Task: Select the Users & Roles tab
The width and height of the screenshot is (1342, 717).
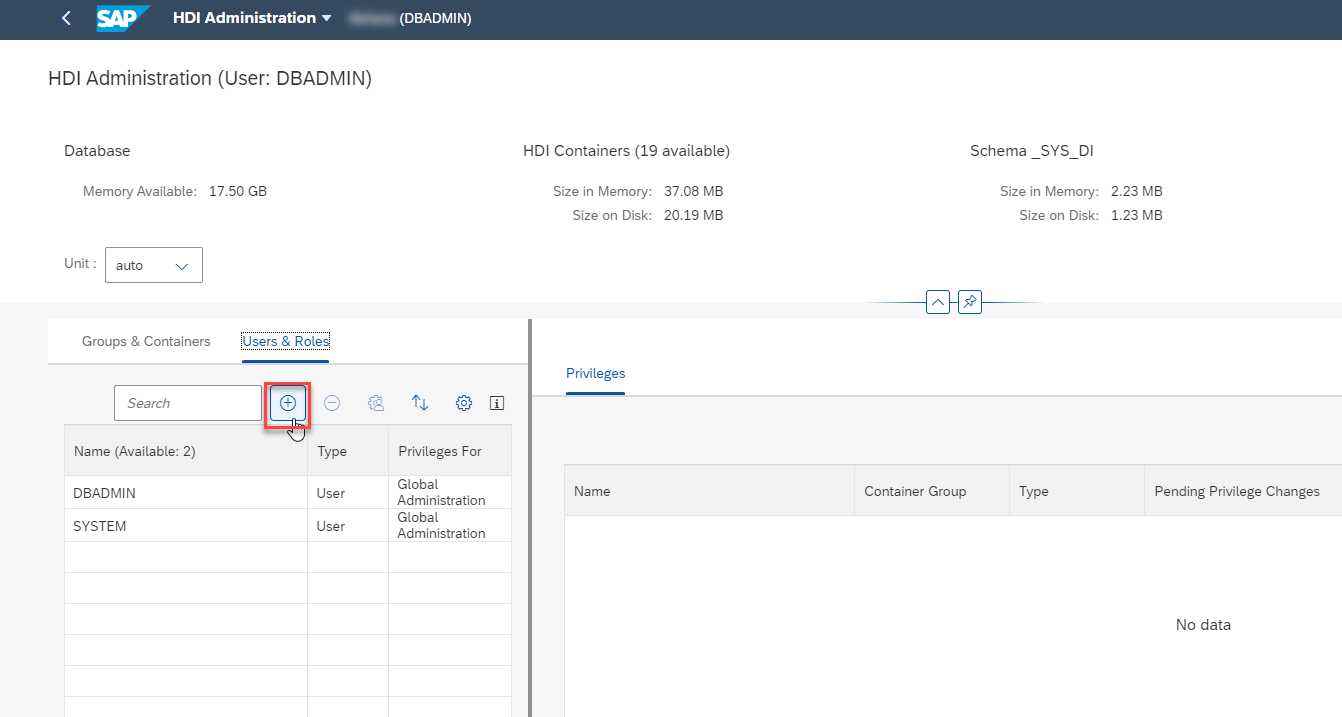Action: coord(286,341)
